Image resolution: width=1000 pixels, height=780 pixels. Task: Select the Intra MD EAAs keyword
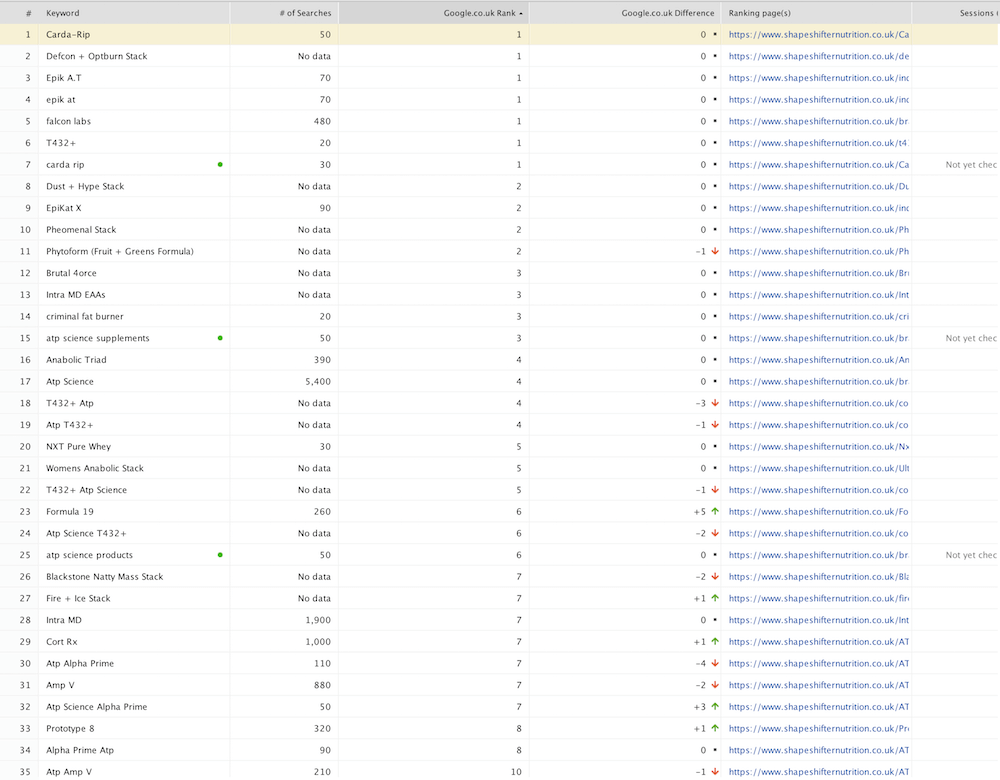75,295
